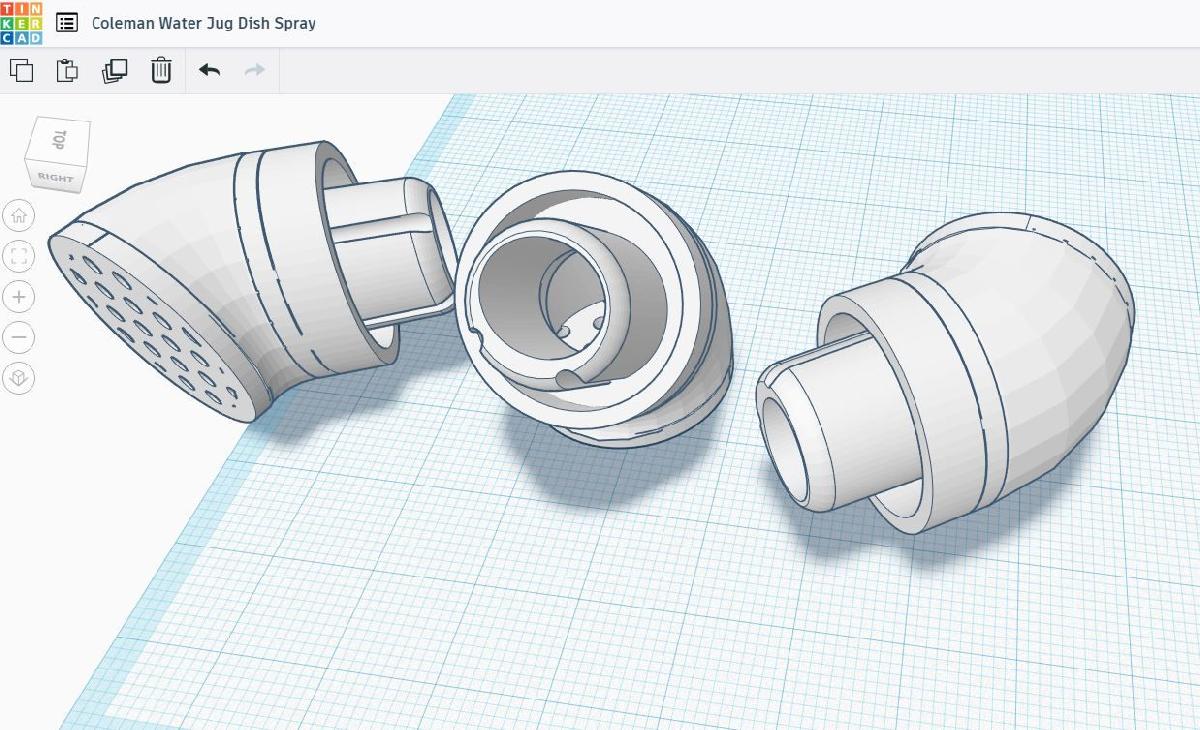Duplicate and repeat the selected shape
Screen dimensions: 1200x730
(x=114, y=70)
